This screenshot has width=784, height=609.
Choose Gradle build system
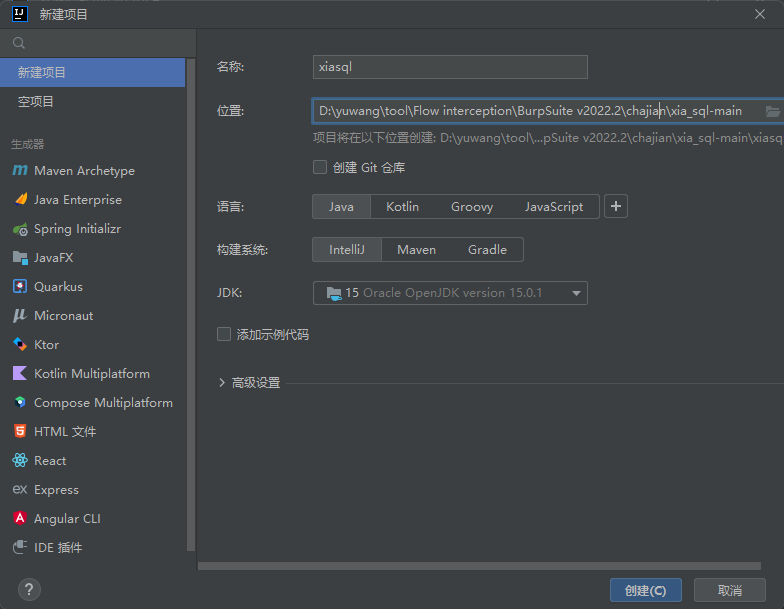[x=488, y=250]
